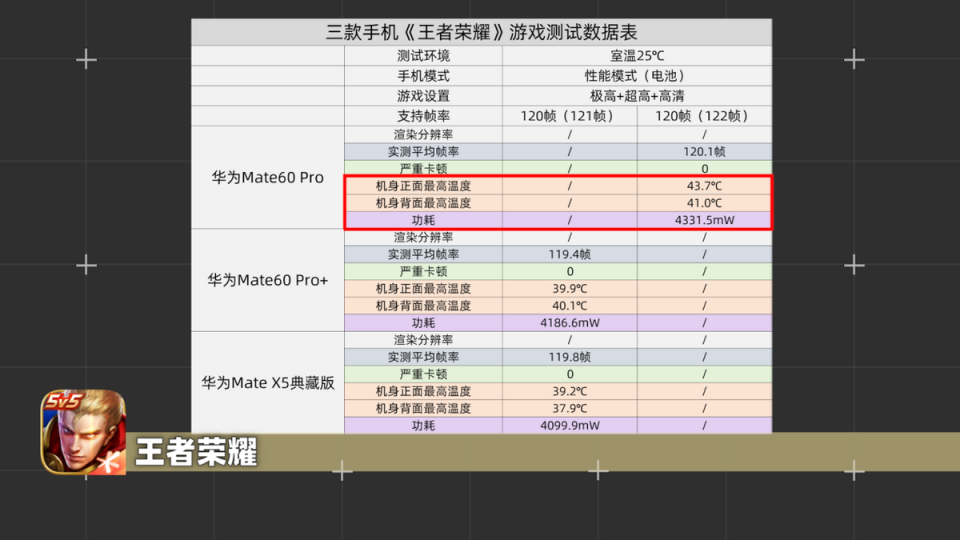Select the 测试环境 row label
The width and height of the screenshot is (960, 540).
(423, 56)
